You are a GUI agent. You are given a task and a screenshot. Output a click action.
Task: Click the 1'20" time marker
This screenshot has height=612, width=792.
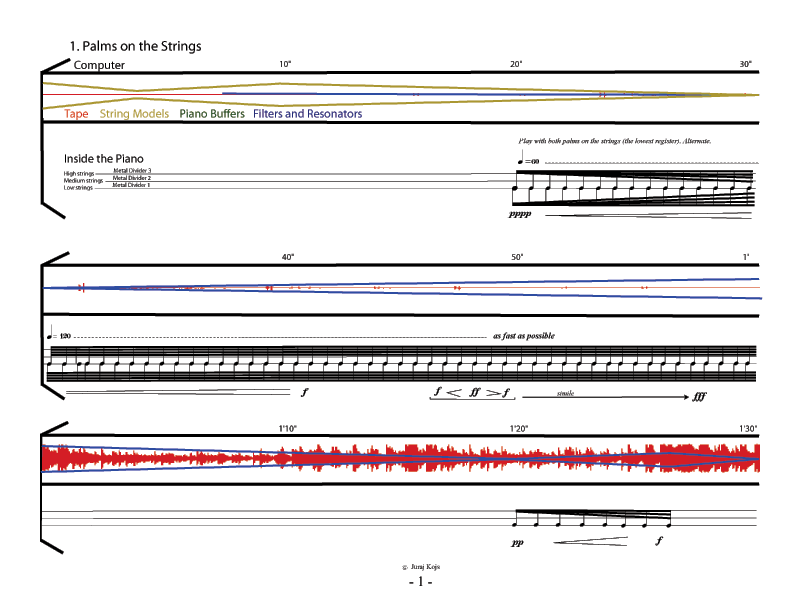pos(518,429)
